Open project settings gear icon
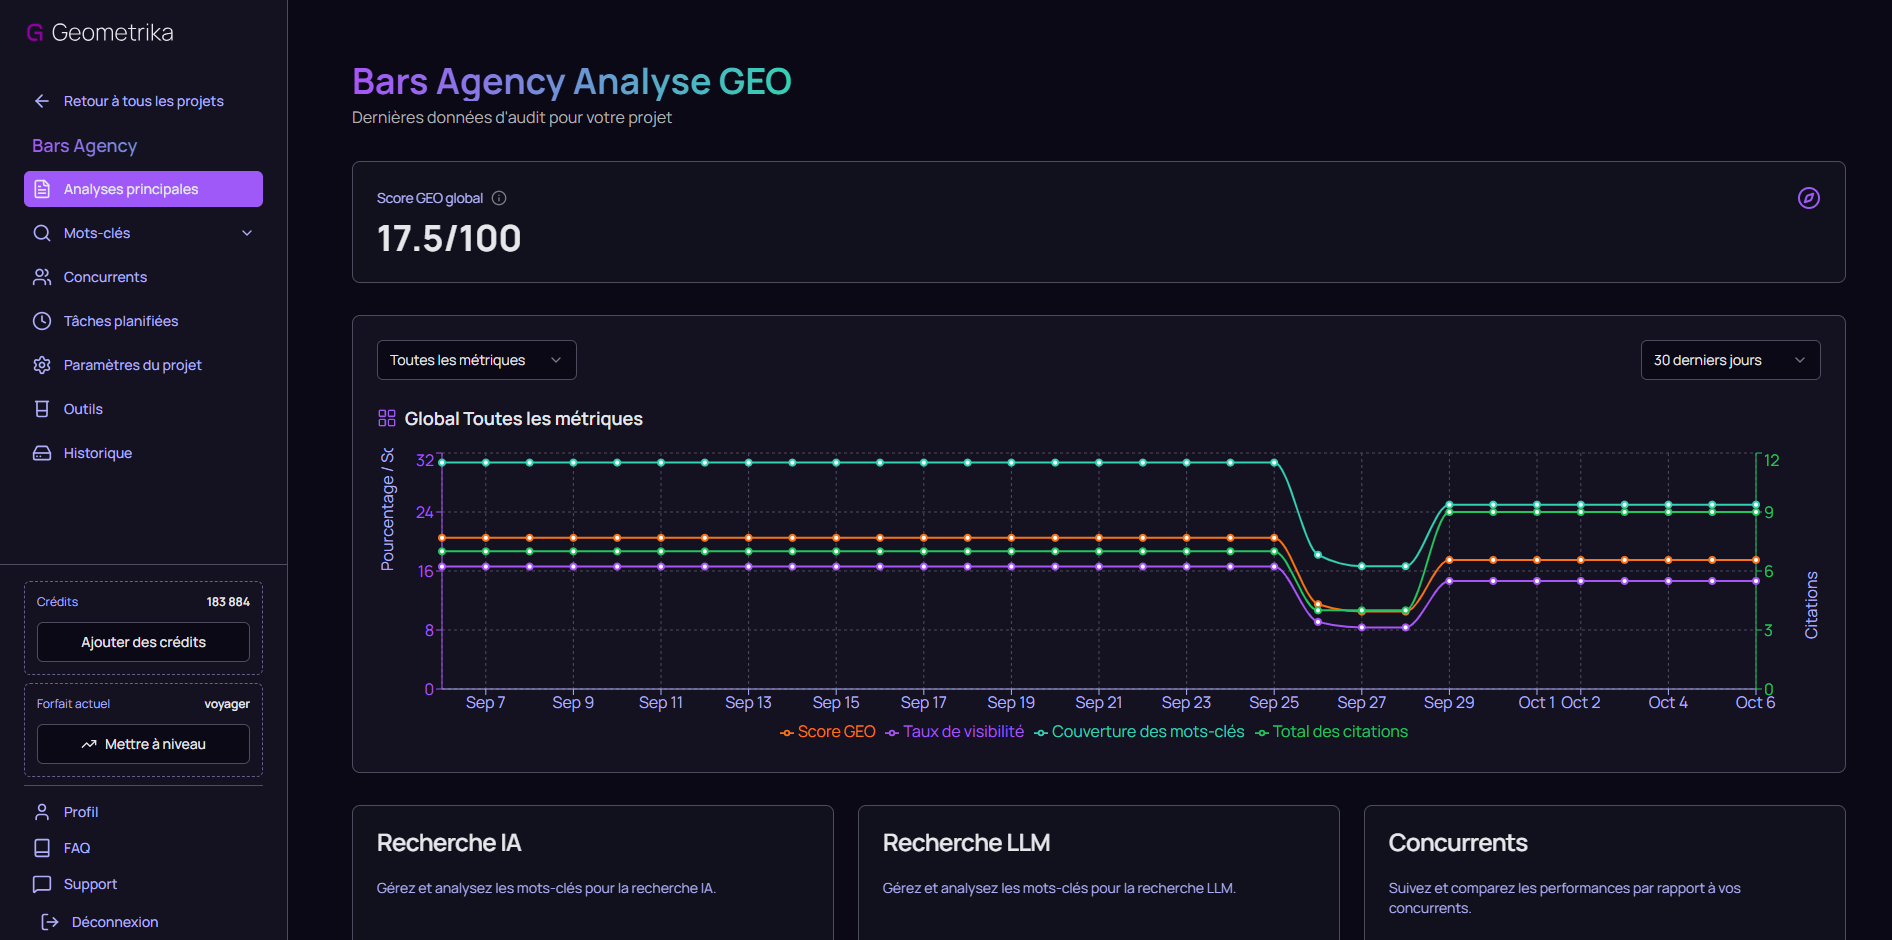 click(42, 365)
